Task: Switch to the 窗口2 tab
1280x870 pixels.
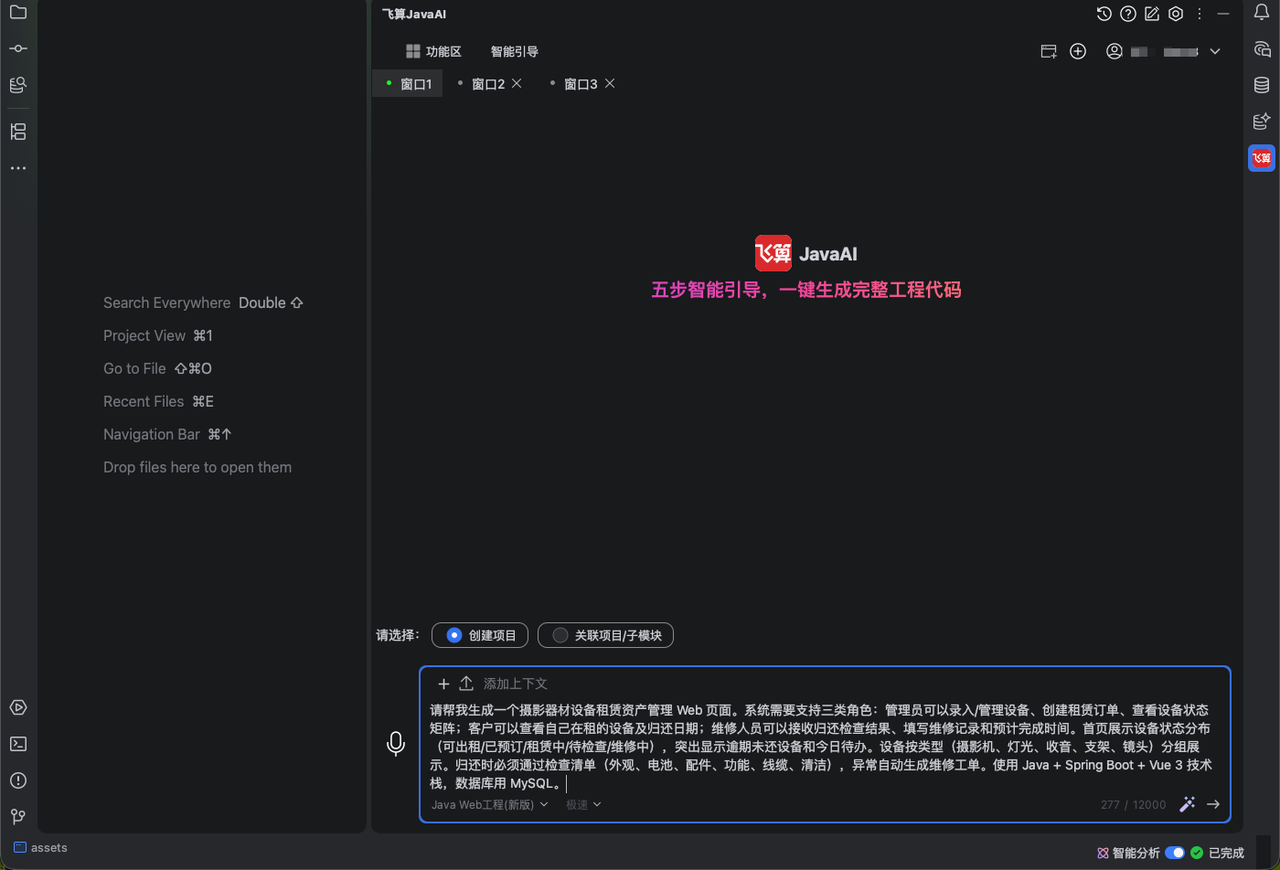Action: tap(488, 84)
